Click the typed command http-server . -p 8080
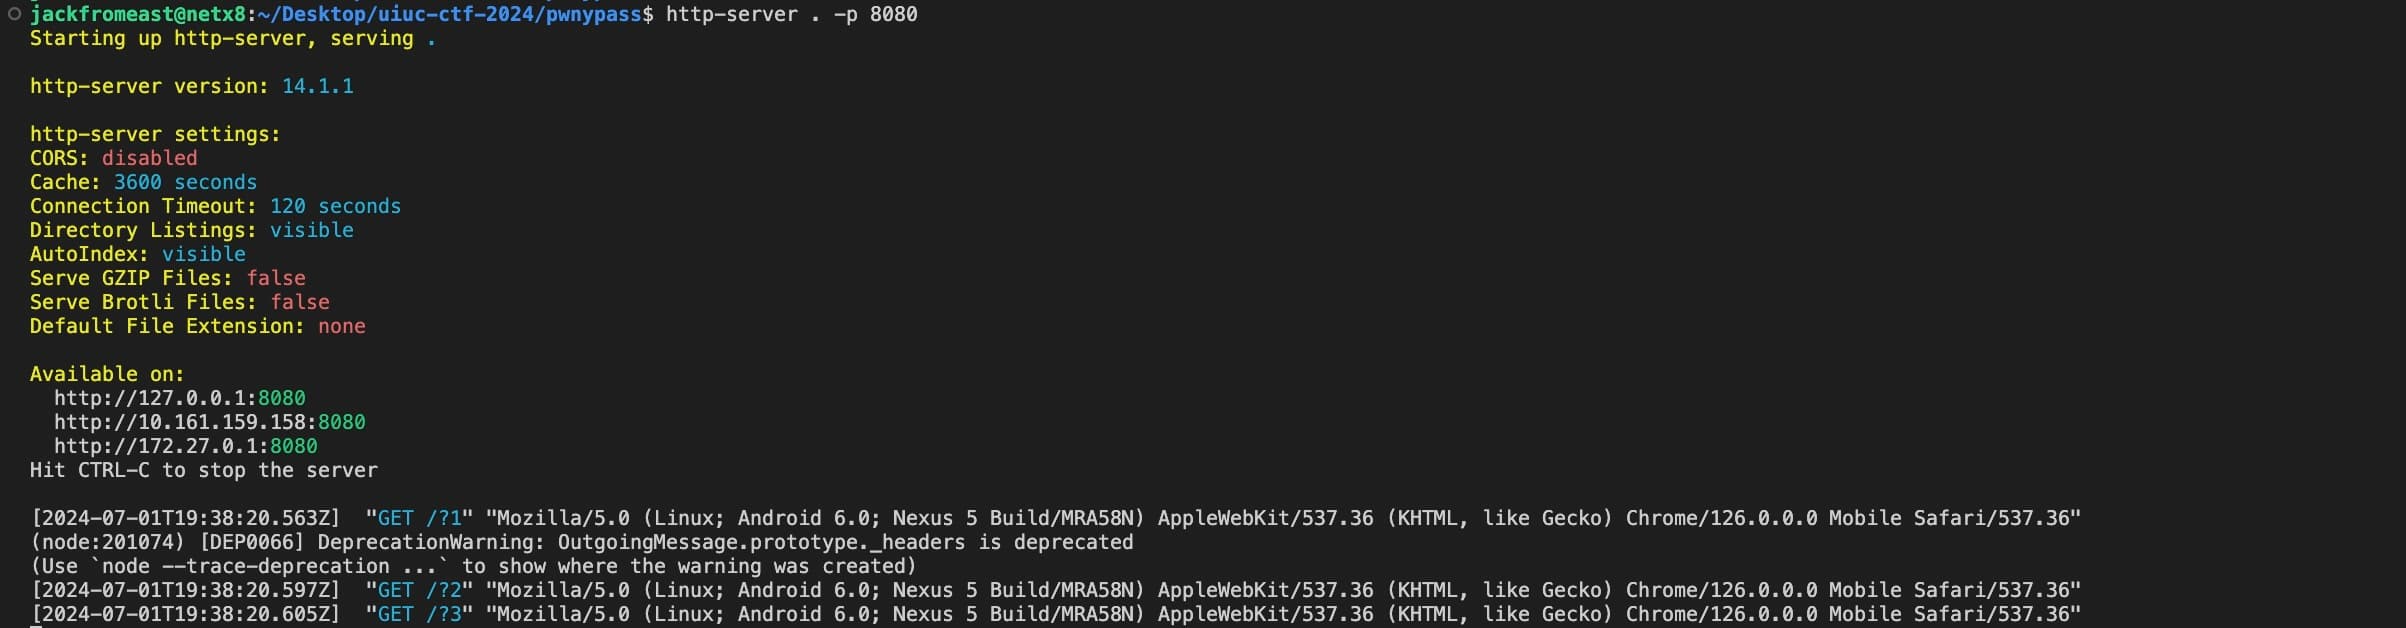2406x628 pixels. 791,14
